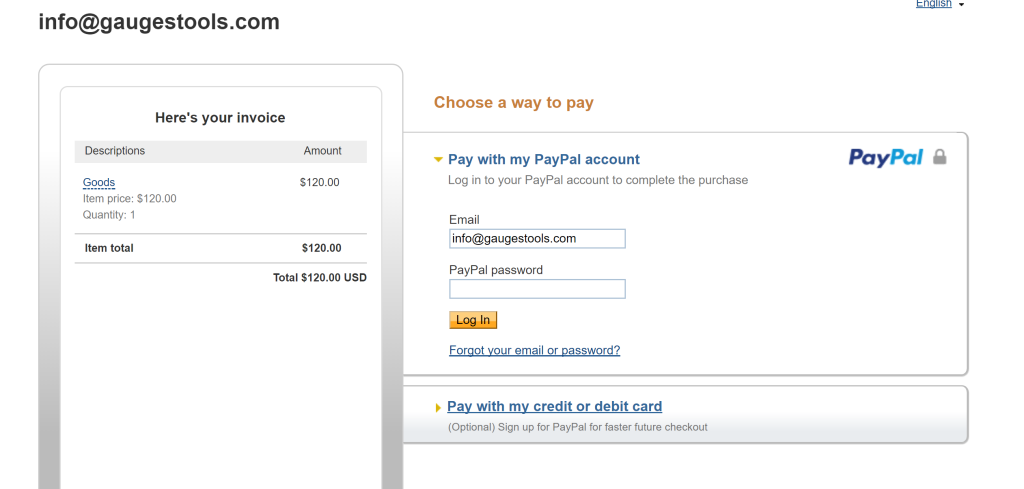1024x489 pixels.
Task: Click the PayPal logo
Action: coord(885,157)
